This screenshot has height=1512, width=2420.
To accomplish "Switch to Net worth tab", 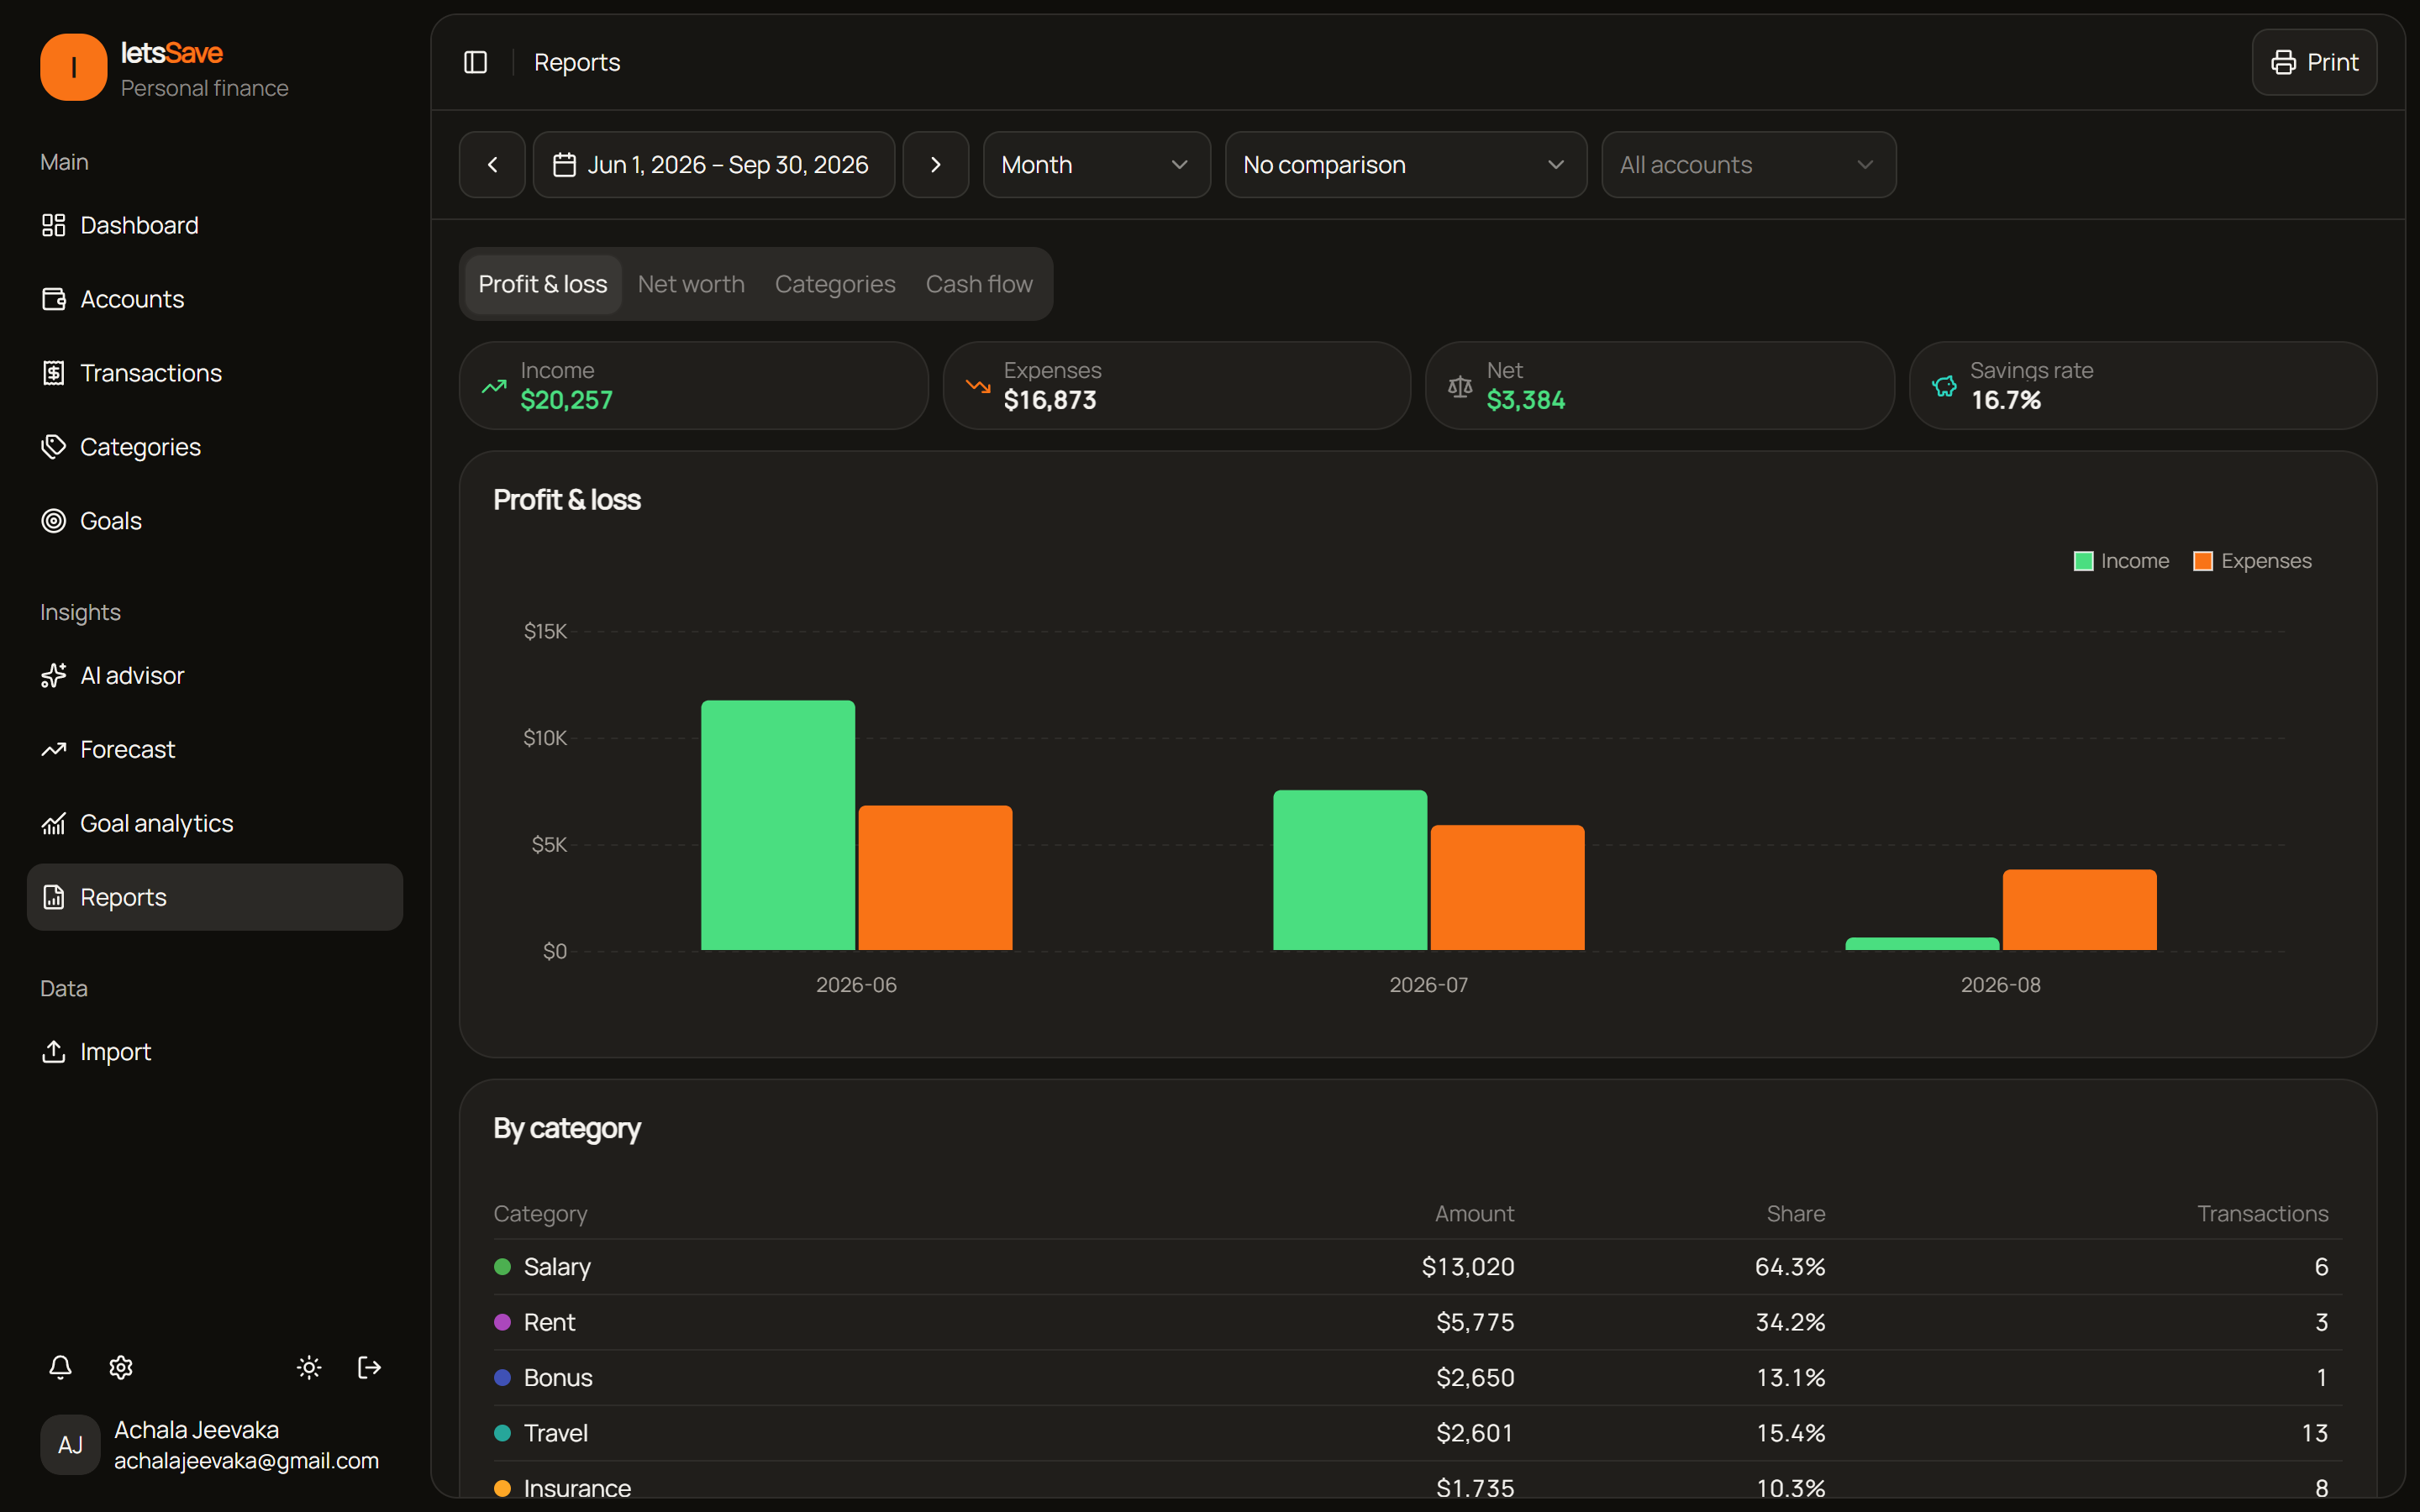I will (691, 284).
